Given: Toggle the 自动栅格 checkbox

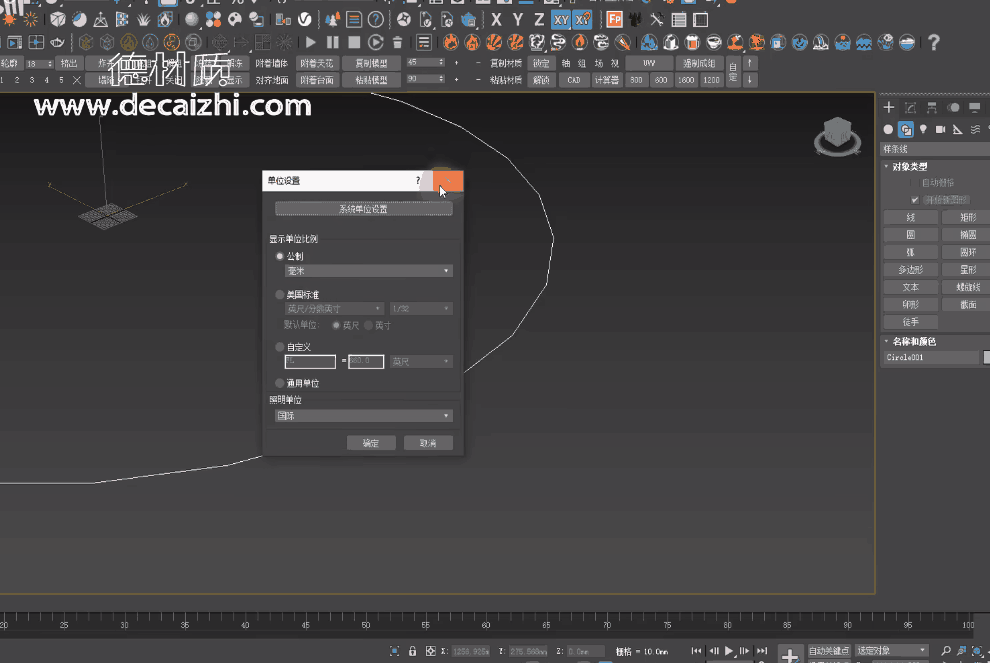Looking at the screenshot, I should click(915, 182).
